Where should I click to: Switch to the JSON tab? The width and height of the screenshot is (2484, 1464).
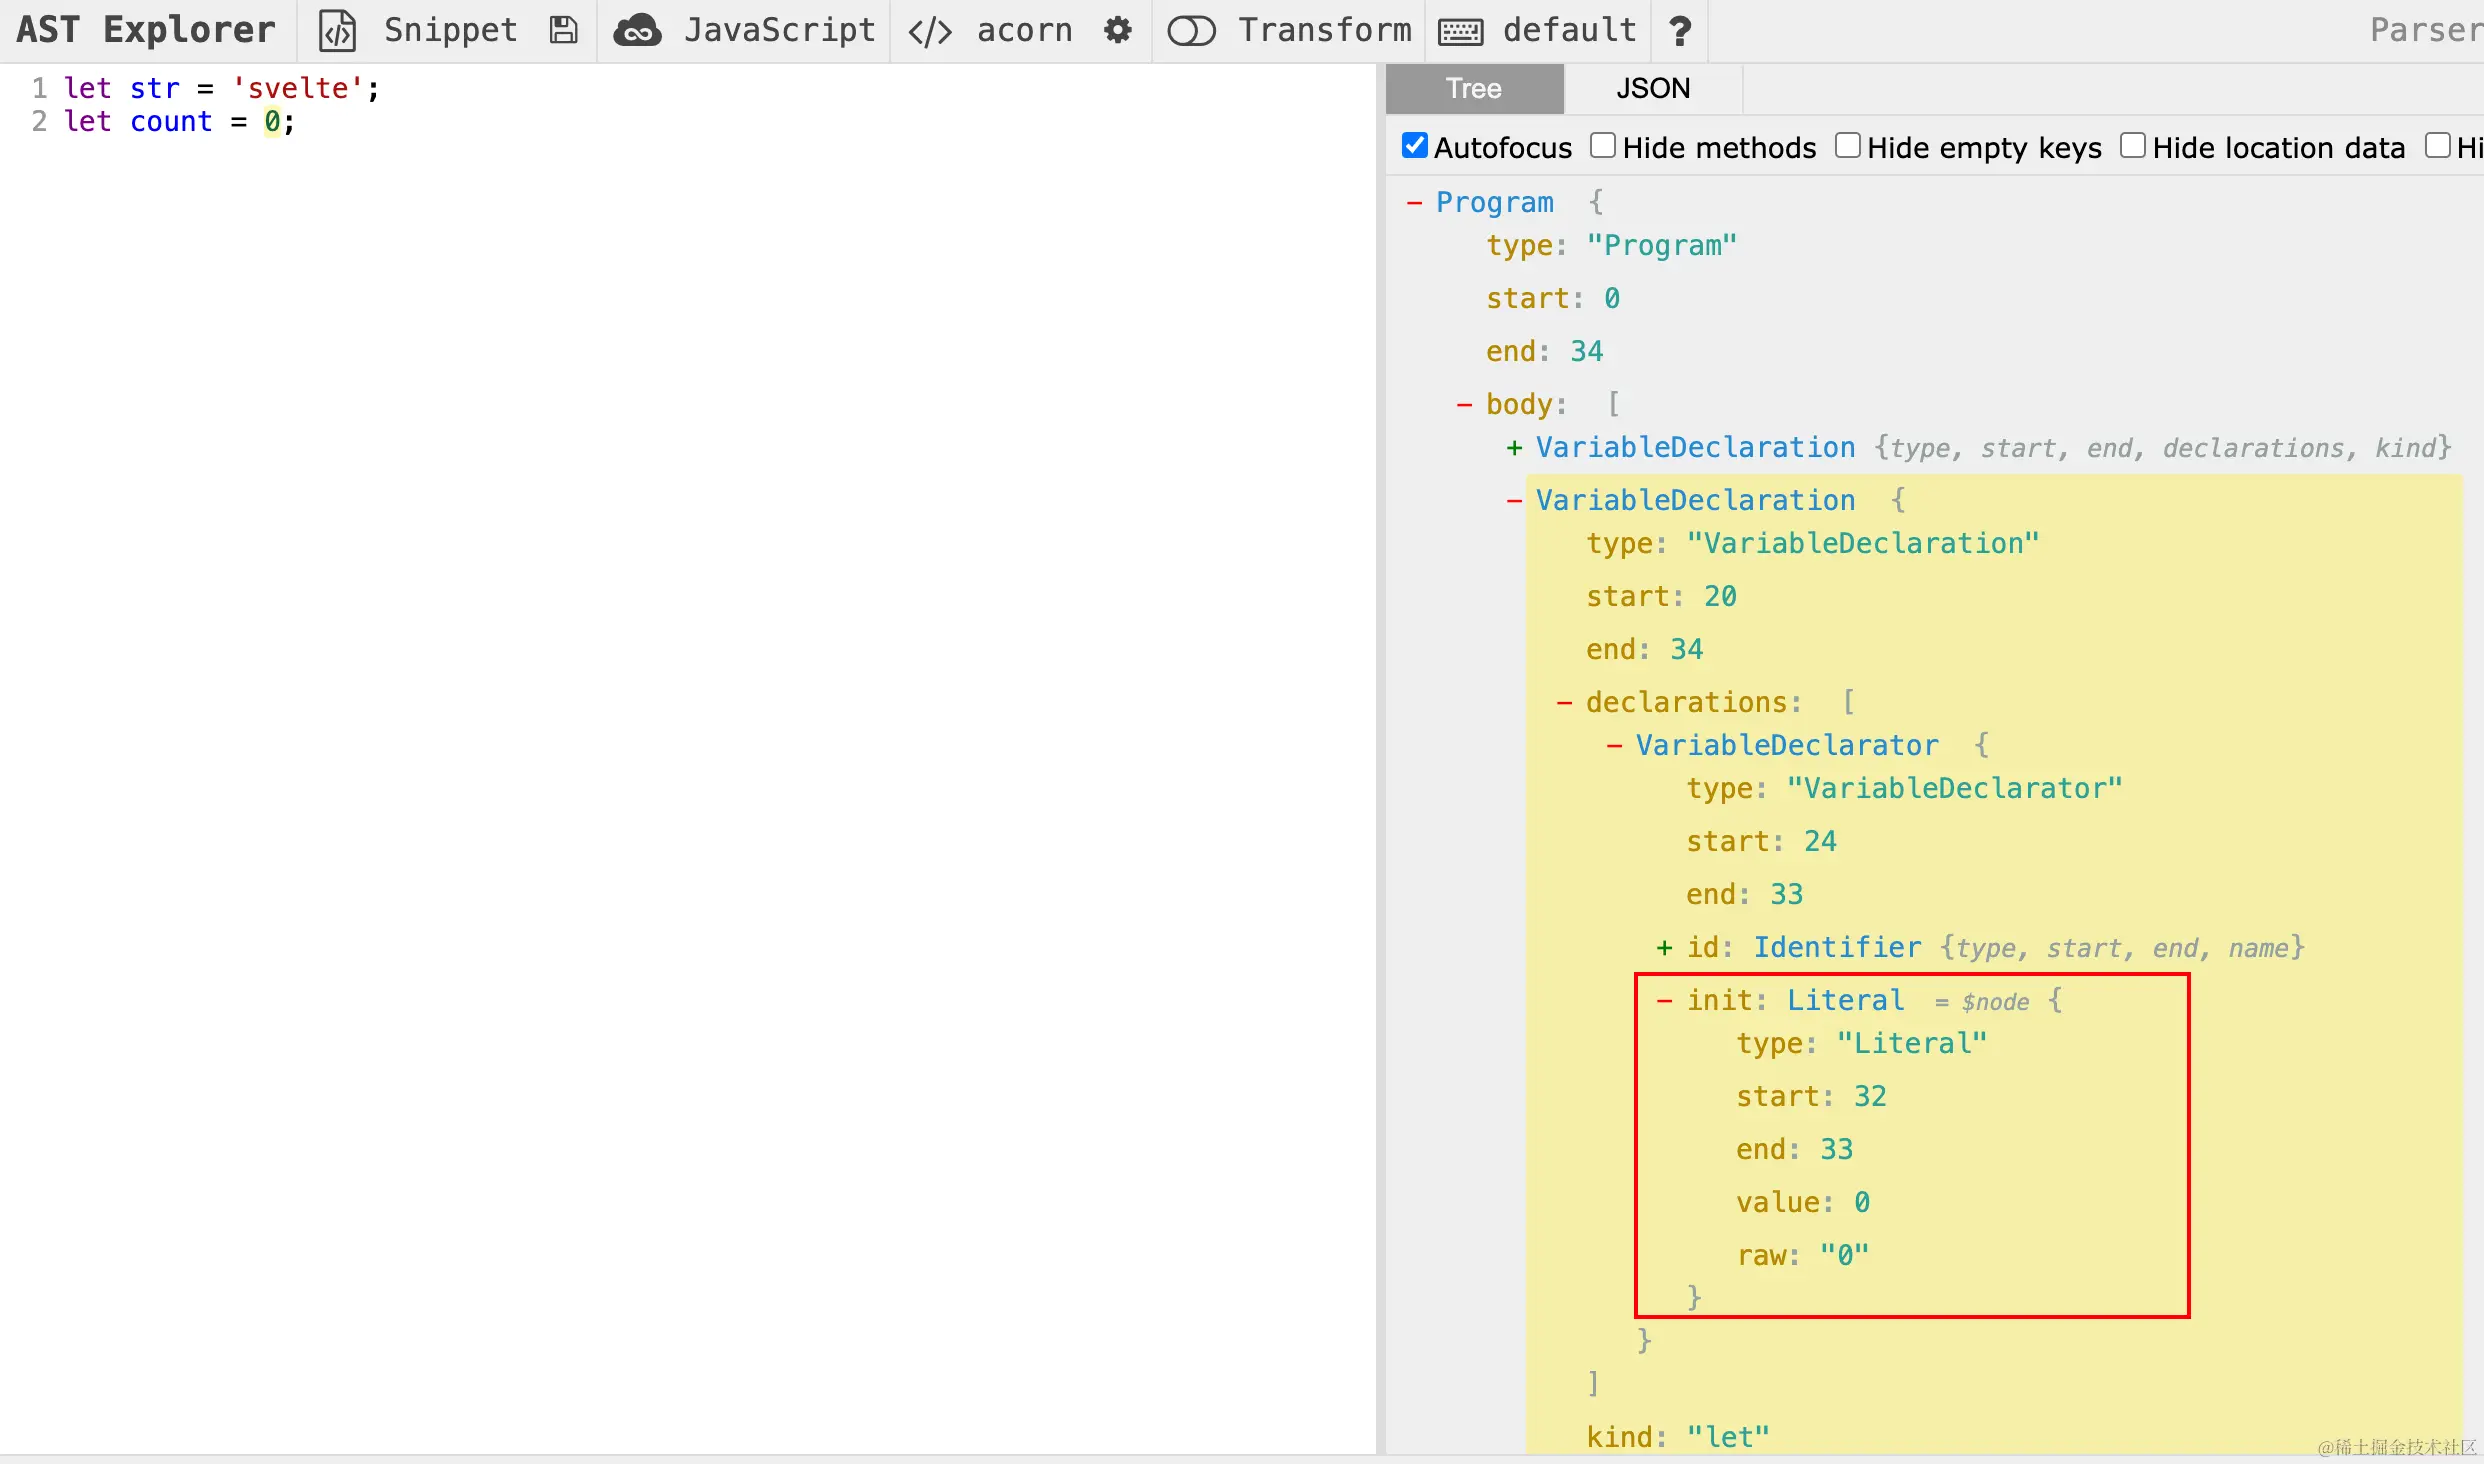tap(1653, 89)
